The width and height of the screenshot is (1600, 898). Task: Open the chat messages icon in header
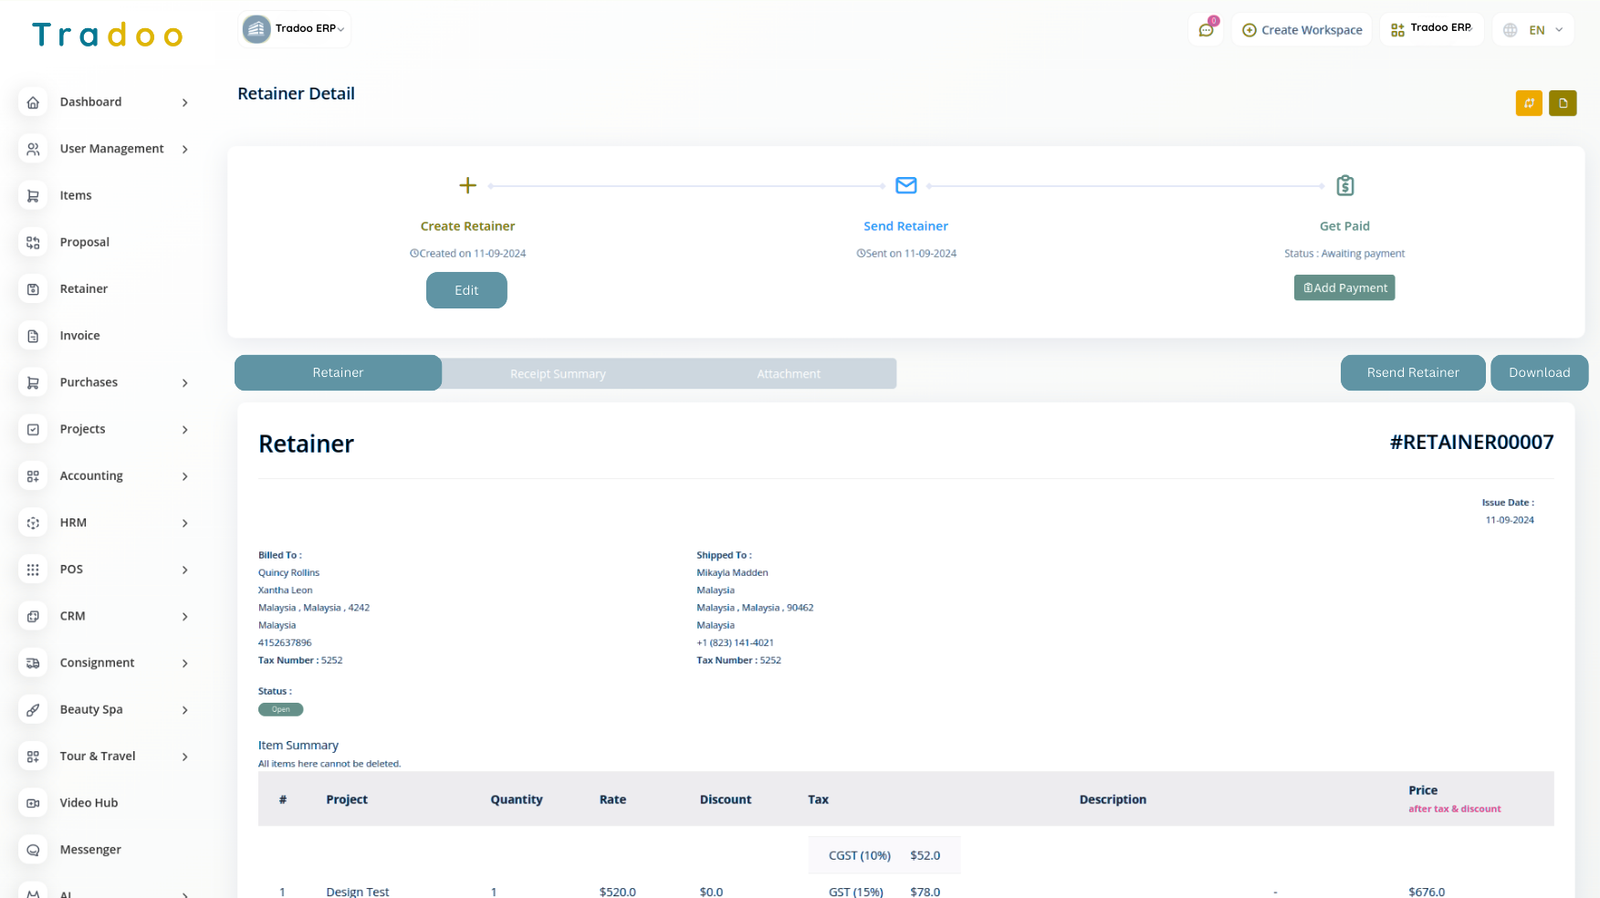click(1206, 30)
